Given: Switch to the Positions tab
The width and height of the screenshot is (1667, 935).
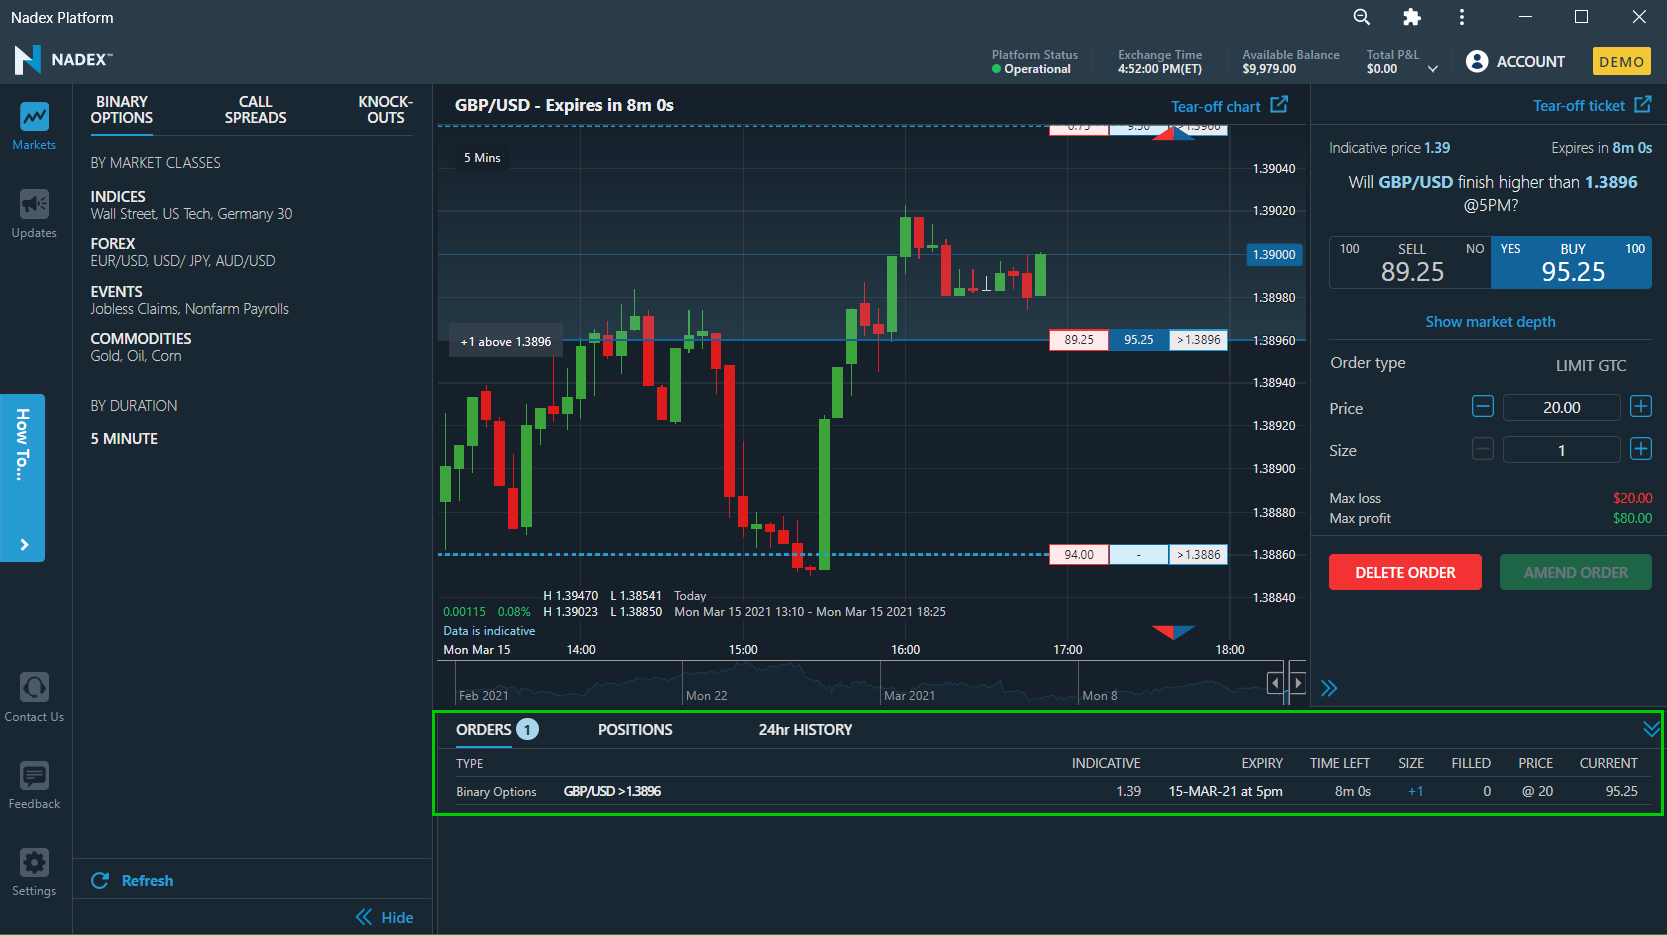Looking at the screenshot, I should tap(635, 730).
